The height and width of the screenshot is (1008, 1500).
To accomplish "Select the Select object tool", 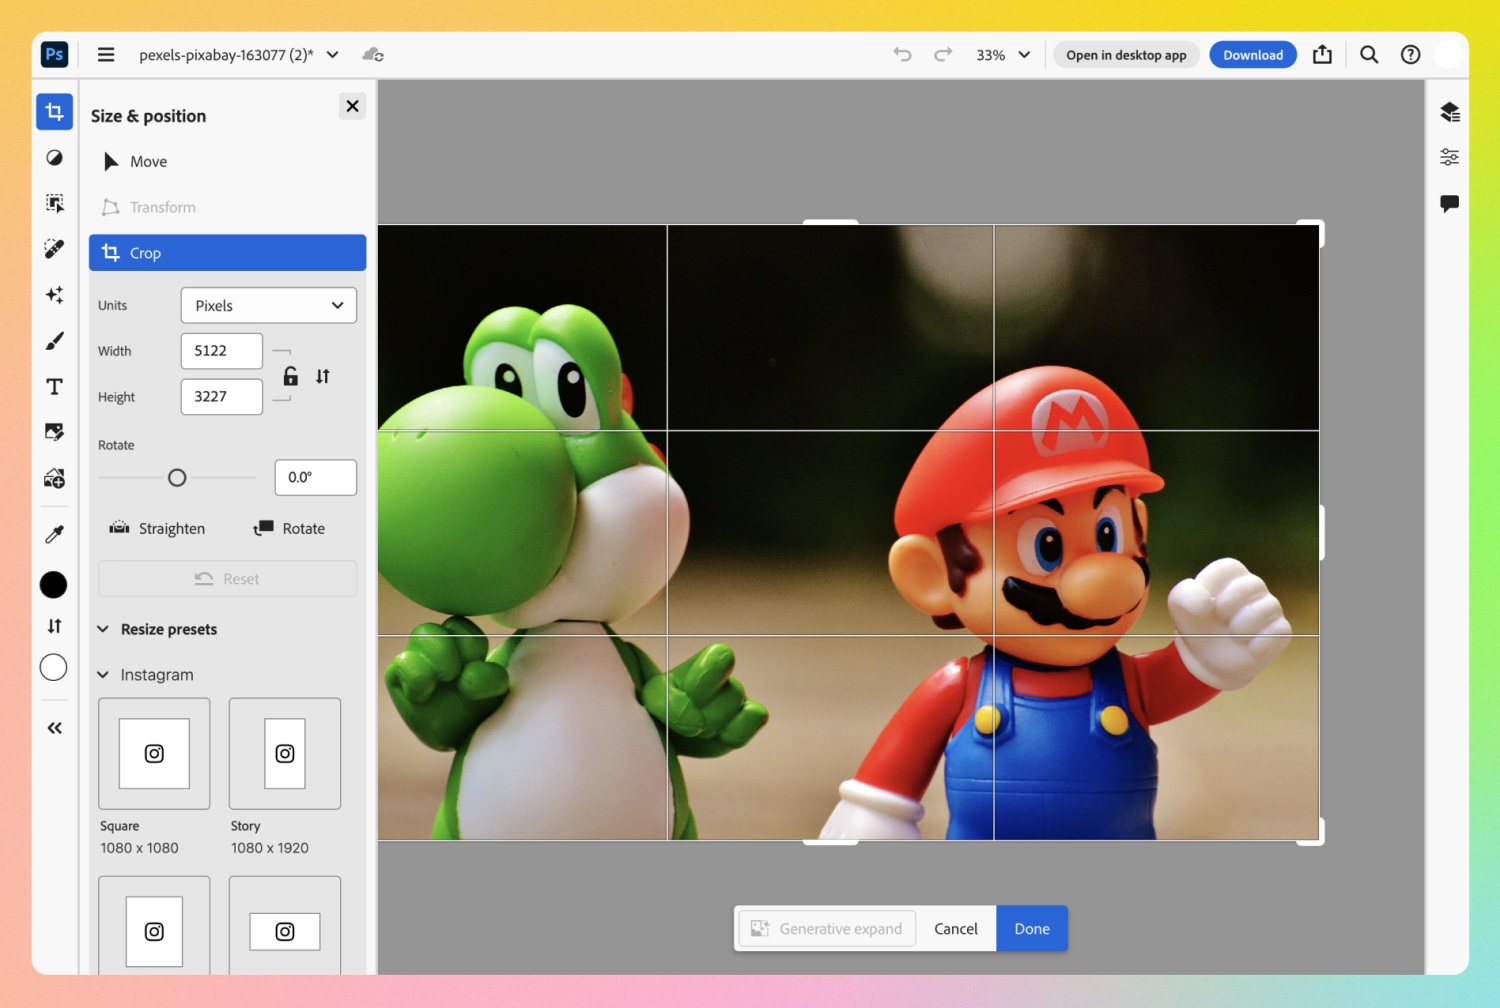I will coord(54,203).
